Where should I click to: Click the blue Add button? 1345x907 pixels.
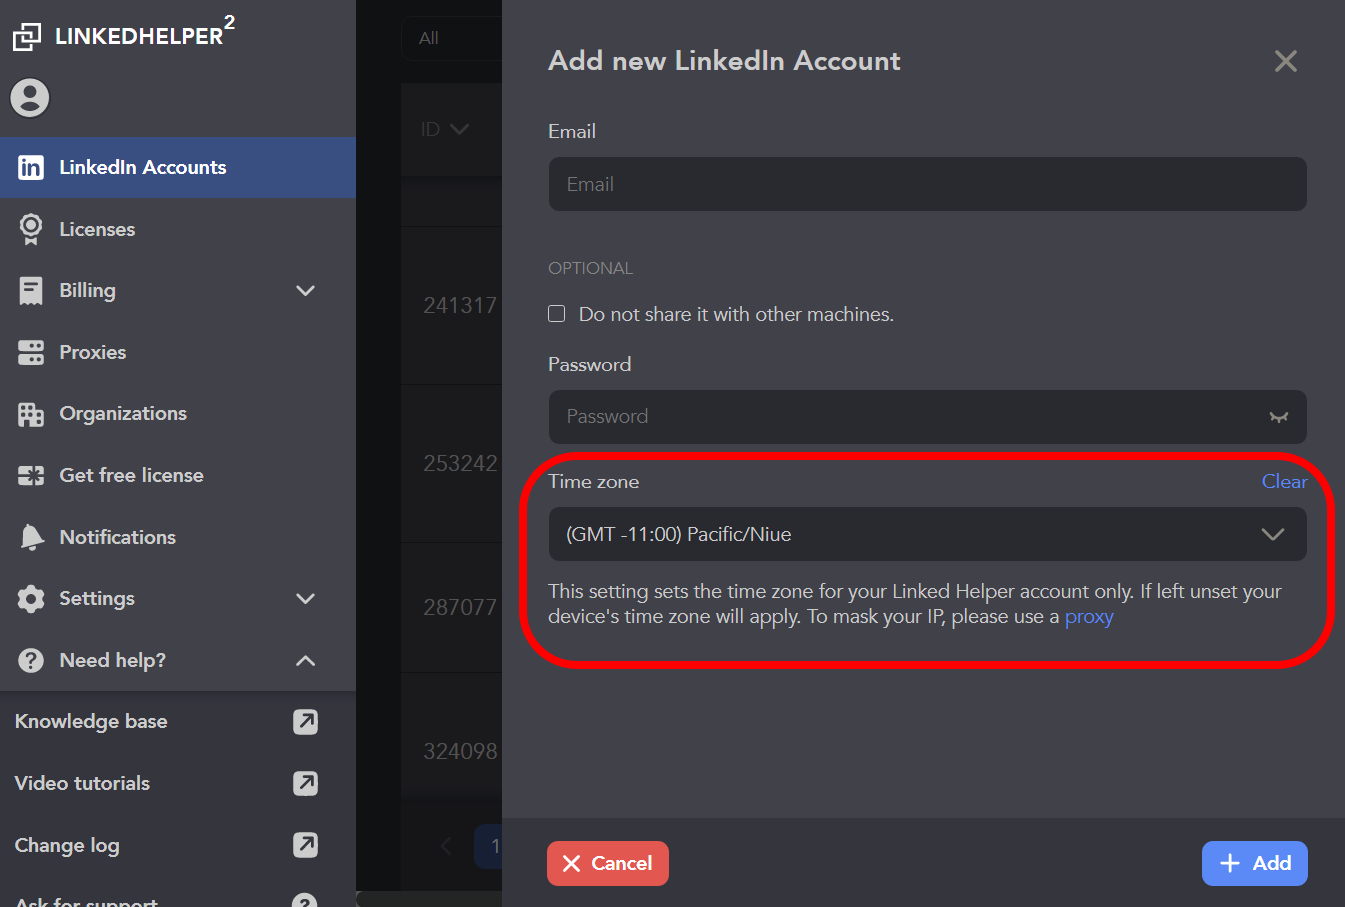coord(1254,863)
